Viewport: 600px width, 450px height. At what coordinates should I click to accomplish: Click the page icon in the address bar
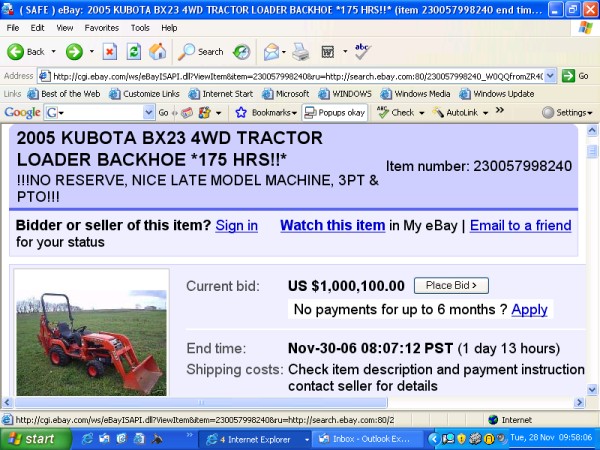coord(45,76)
